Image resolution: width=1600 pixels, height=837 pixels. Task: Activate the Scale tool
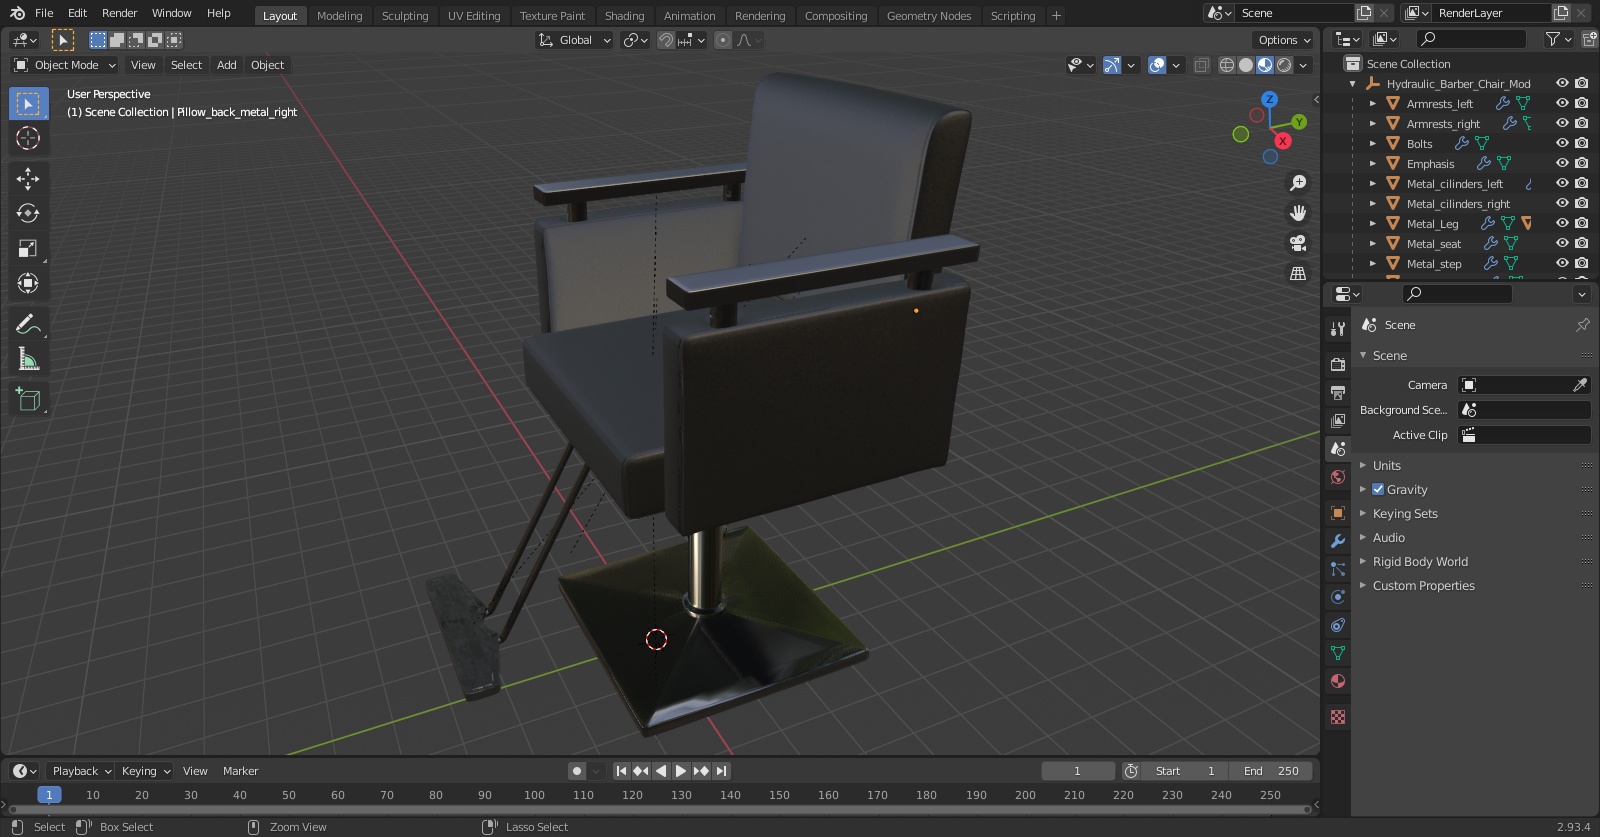(28, 249)
